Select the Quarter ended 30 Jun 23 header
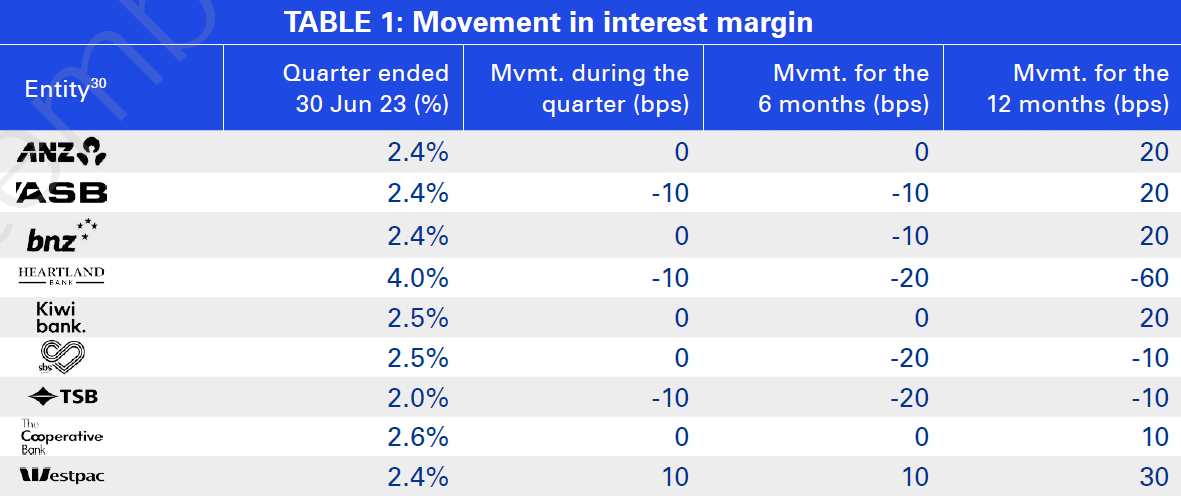This screenshot has height=496, width=1181. point(366,88)
